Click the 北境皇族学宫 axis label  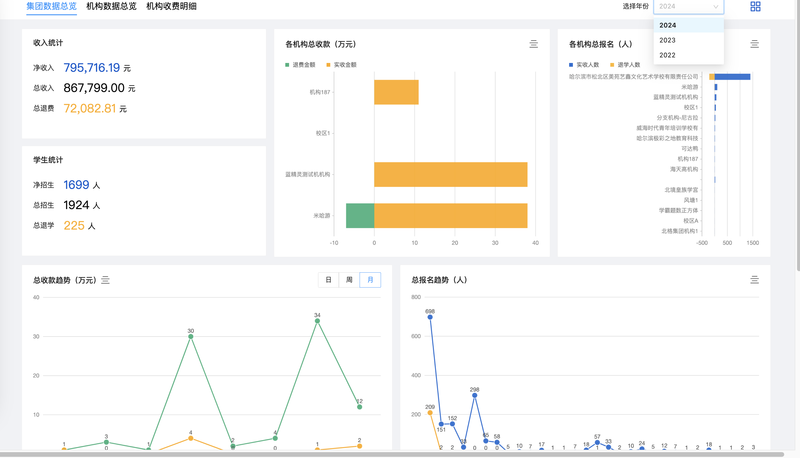pos(681,190)
